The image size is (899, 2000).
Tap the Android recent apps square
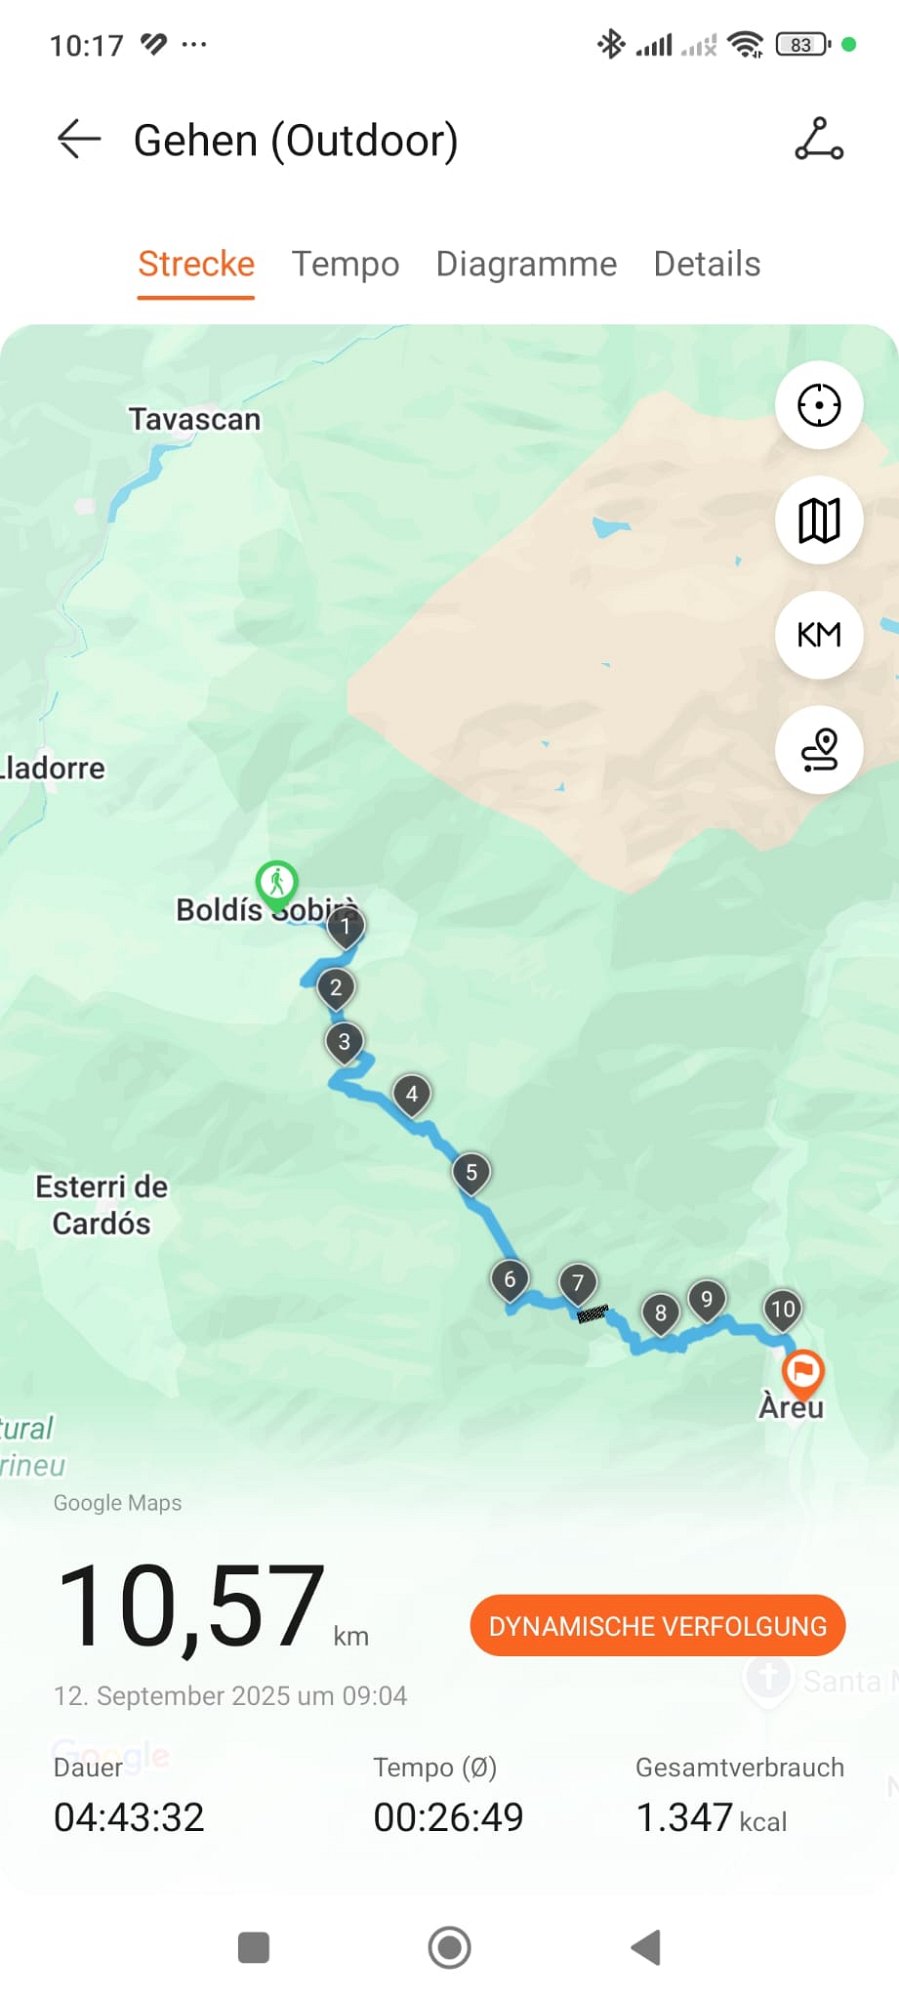253,1947
